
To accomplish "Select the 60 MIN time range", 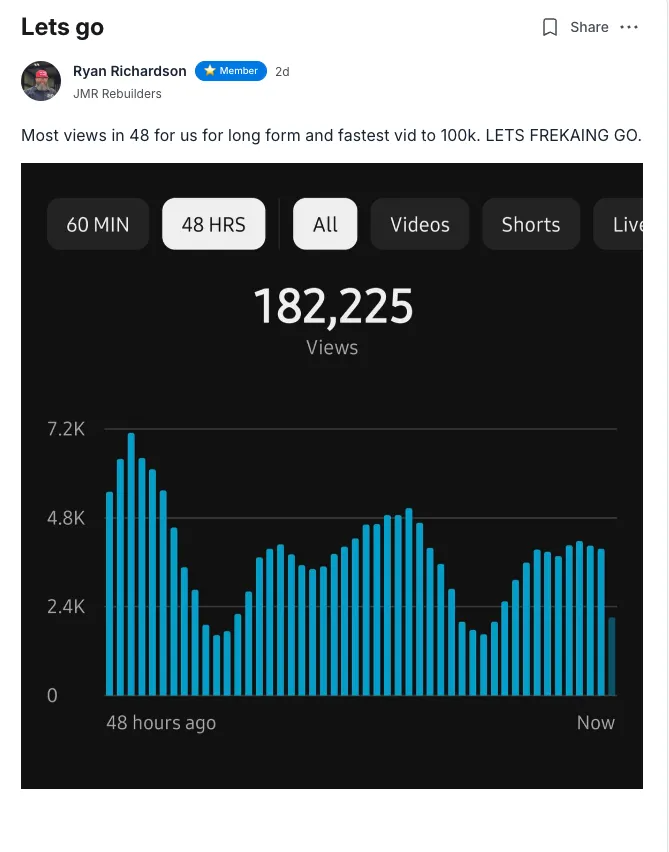I will pyautogui.click(x=98, y=224).
